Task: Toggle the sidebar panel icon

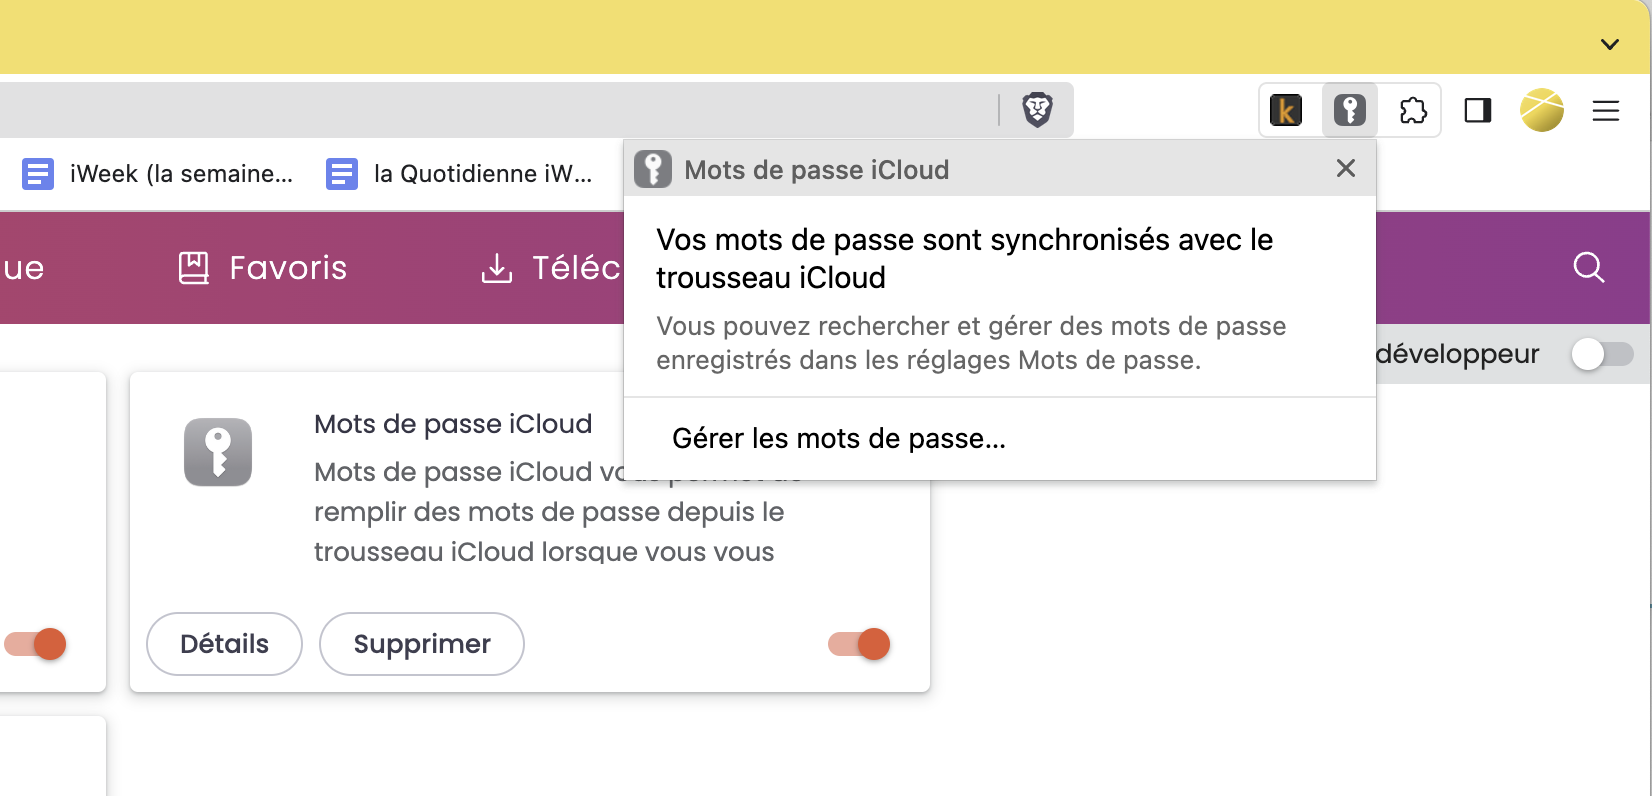Action: coord(1478,110)
